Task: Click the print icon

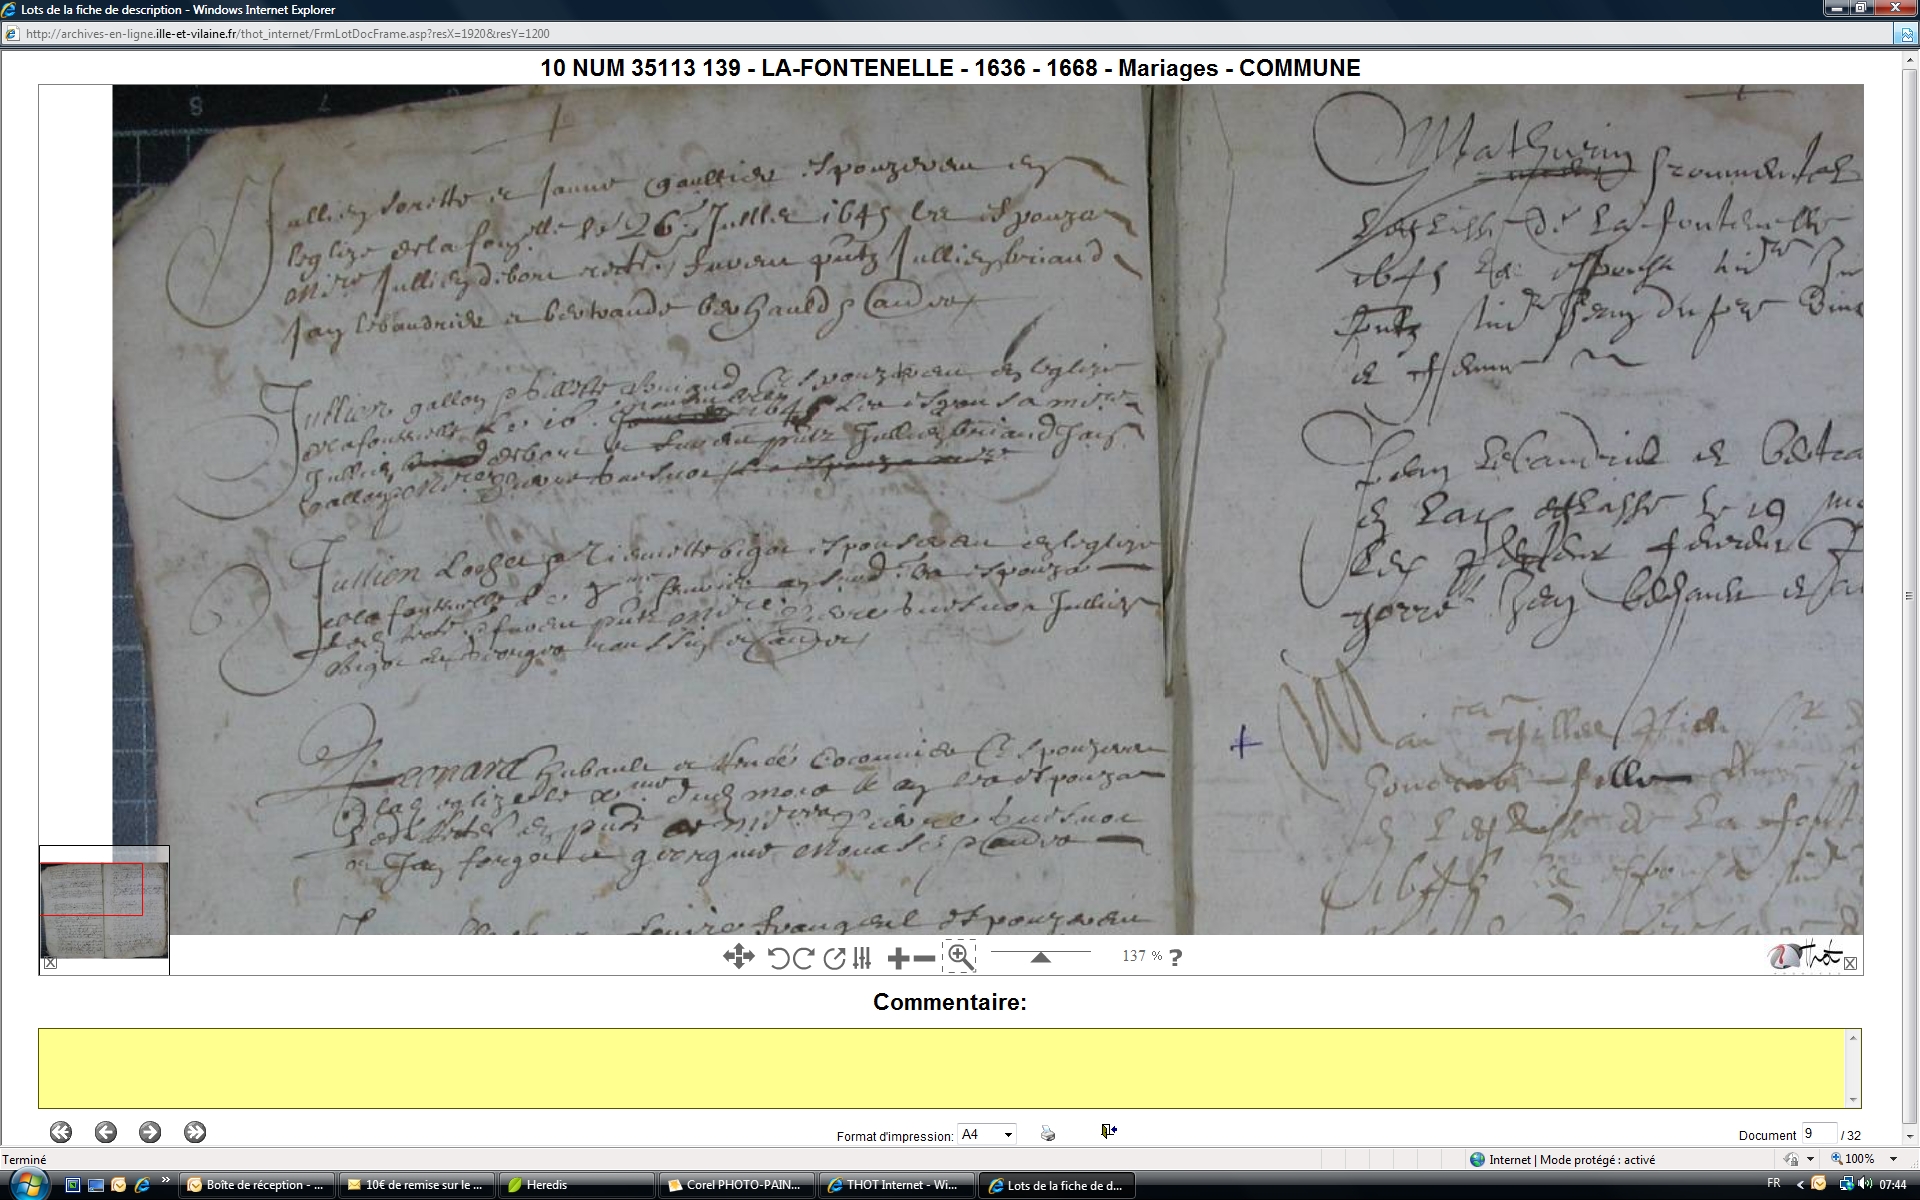Action: point(1047,1133)
